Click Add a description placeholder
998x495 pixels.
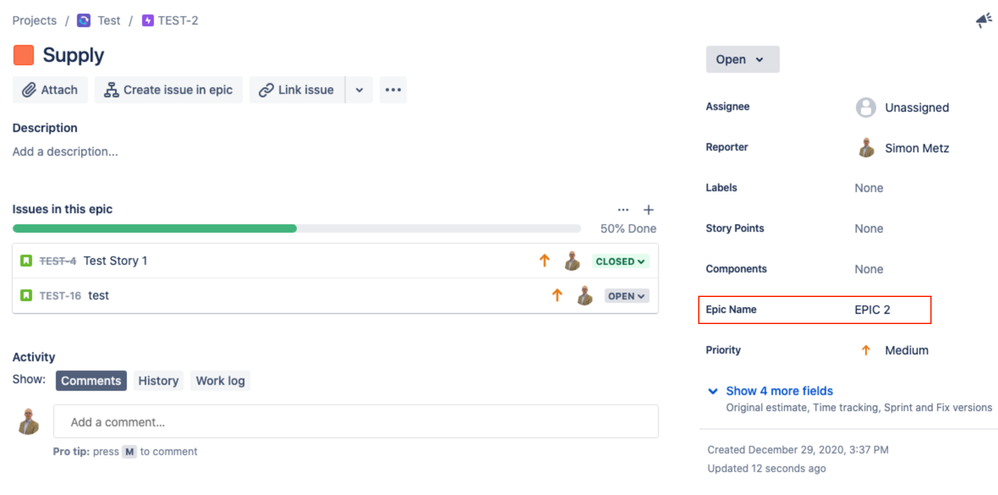click(x=65, y=152)
